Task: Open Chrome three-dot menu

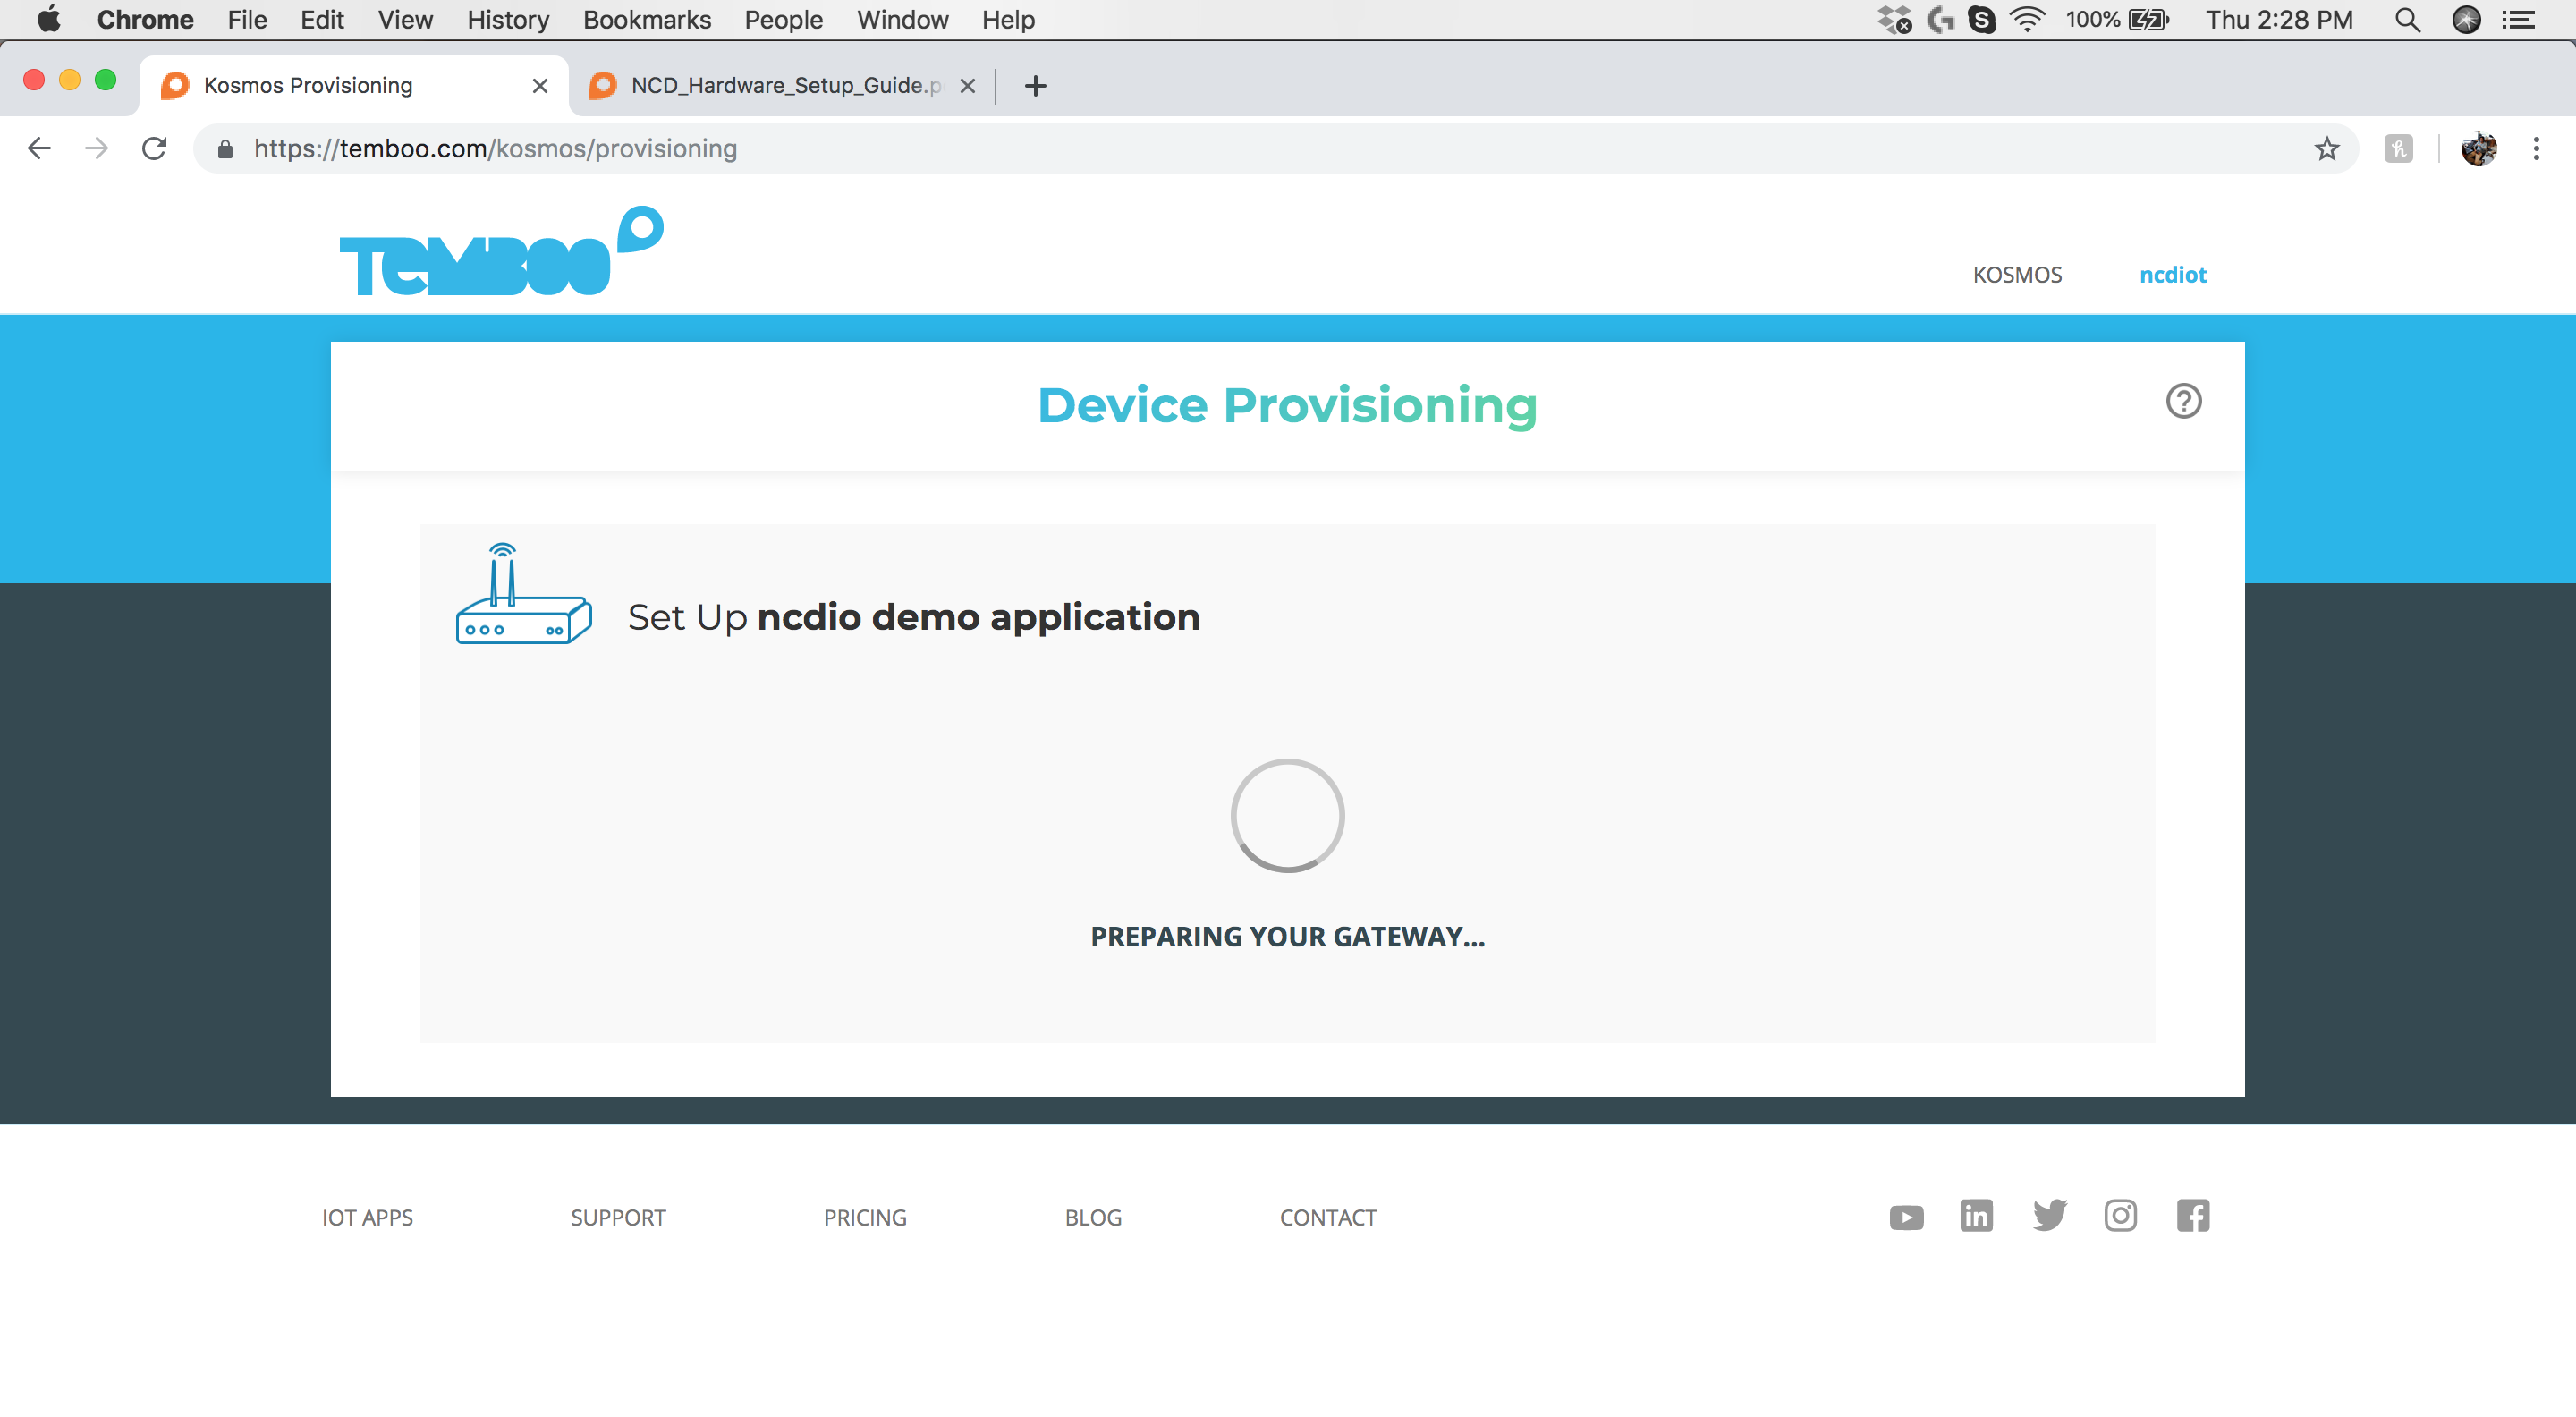Action: [x=2536, y=149]
